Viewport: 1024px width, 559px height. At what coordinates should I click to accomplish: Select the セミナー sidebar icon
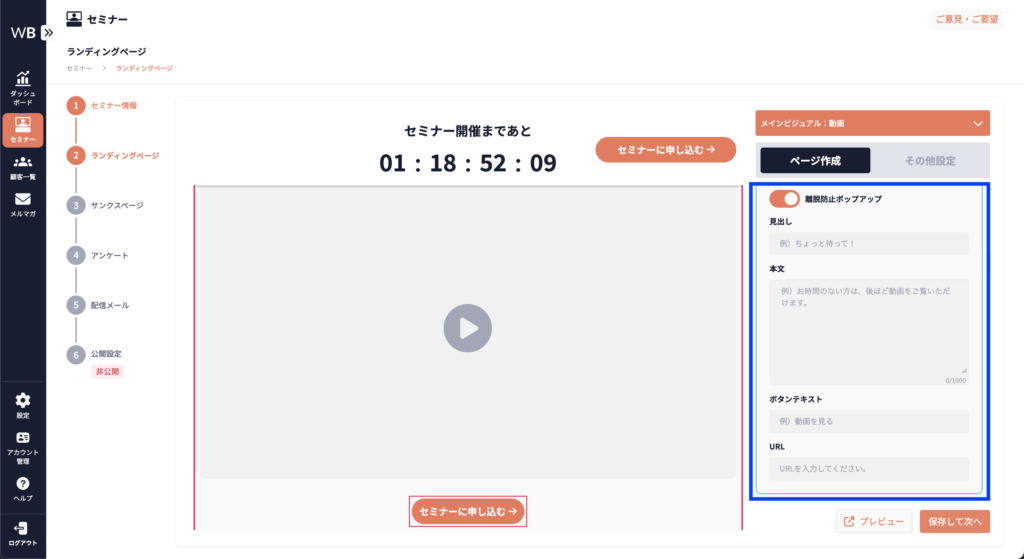click(x=22, y=125)
